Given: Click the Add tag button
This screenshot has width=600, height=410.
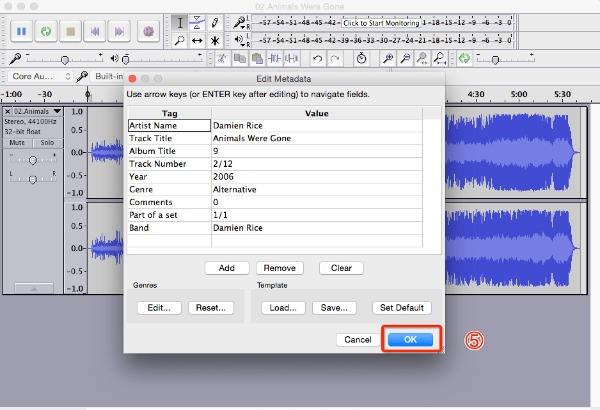Looking at the screenshot, I should 227,268.
